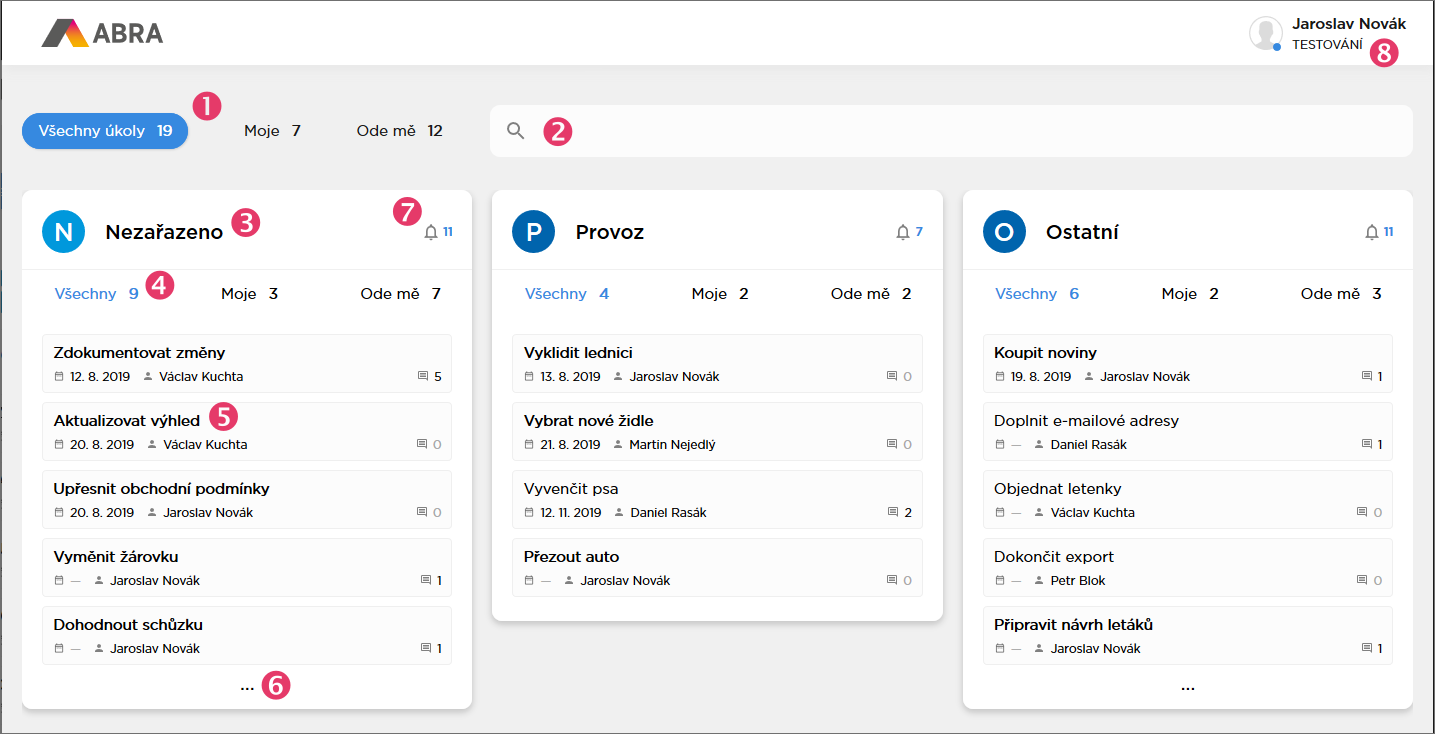Show Ode mě tasks in Ostatní panel
The image size is (1435, 734).
[1340, 294]
